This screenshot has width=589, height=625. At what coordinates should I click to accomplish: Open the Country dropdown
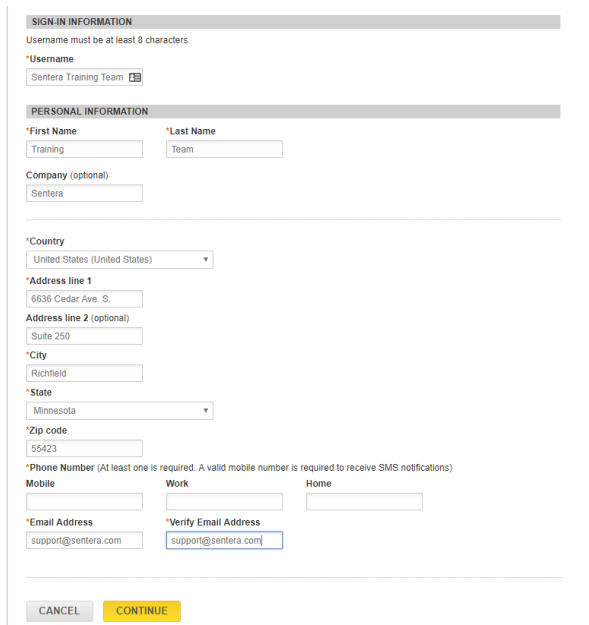[120, 259]
